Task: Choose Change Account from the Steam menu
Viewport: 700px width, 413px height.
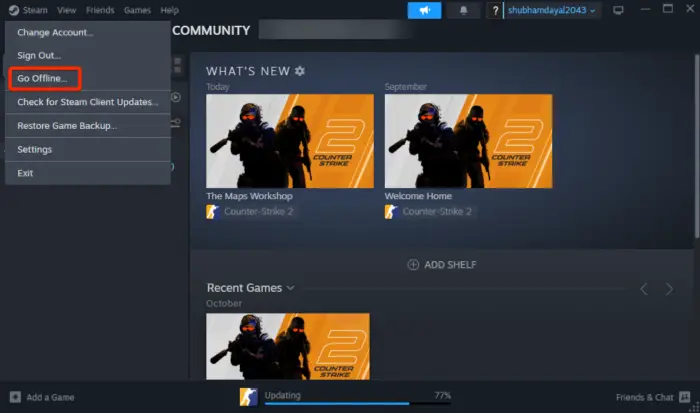Action: (x=88, y=32)
